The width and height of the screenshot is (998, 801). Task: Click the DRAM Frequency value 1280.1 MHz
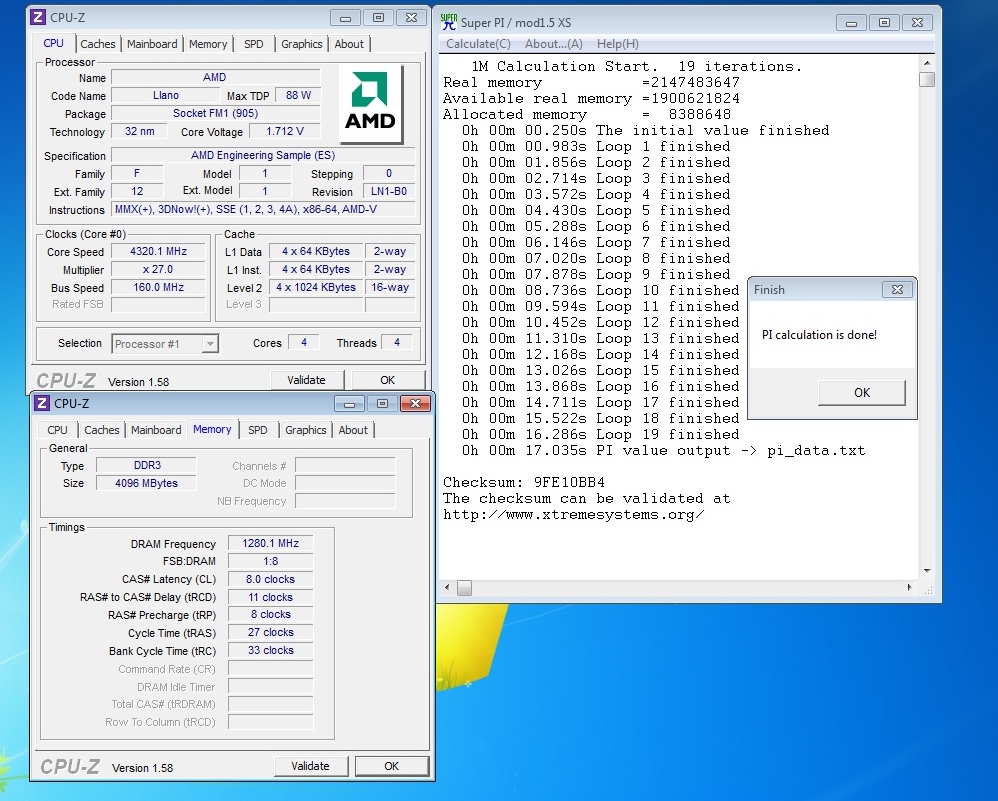[271, 543]
